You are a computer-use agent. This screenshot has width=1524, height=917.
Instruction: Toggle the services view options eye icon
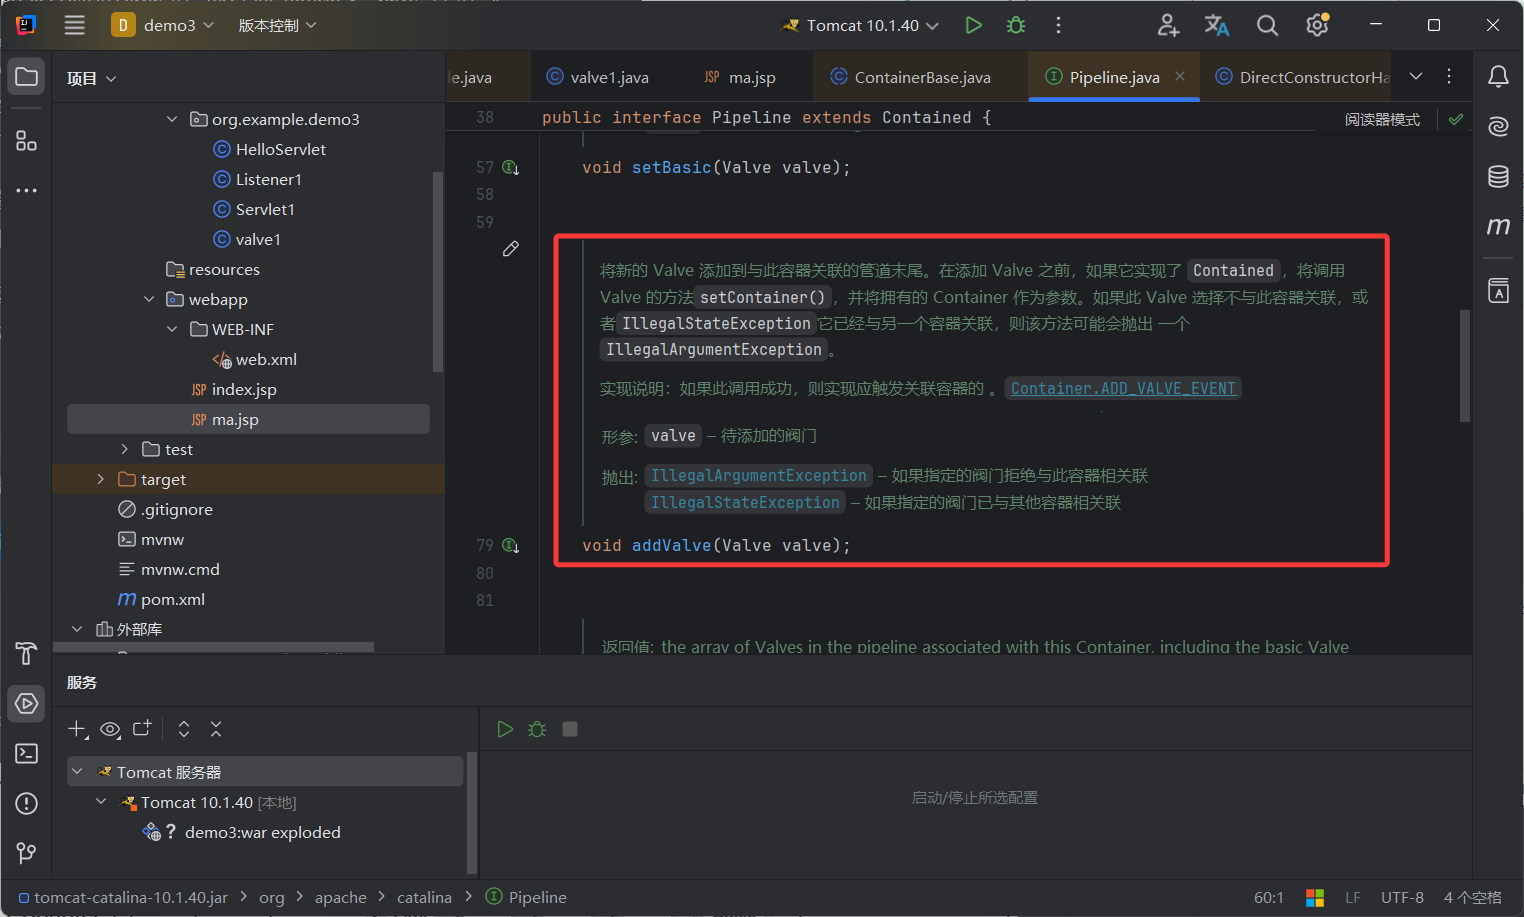(110, 730)
